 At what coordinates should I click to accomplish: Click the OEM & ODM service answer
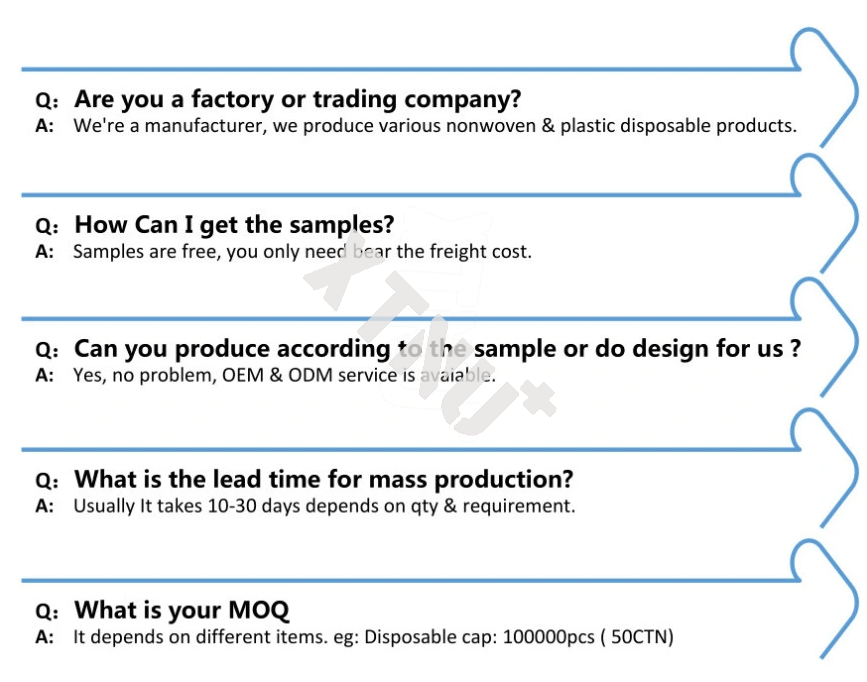(x=284, y=376)
